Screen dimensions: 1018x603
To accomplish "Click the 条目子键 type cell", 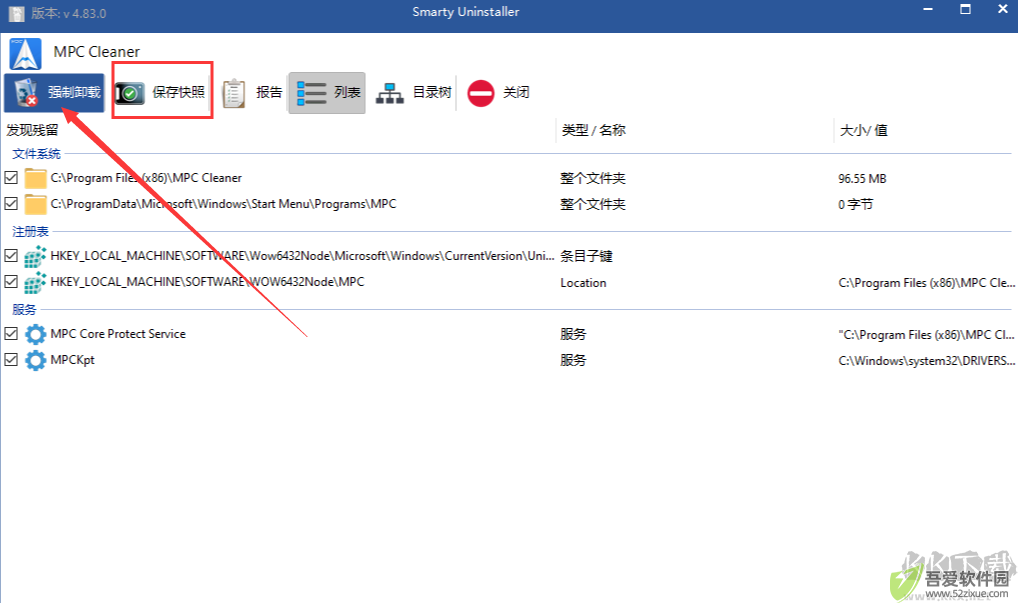I will tap(586, 256).
